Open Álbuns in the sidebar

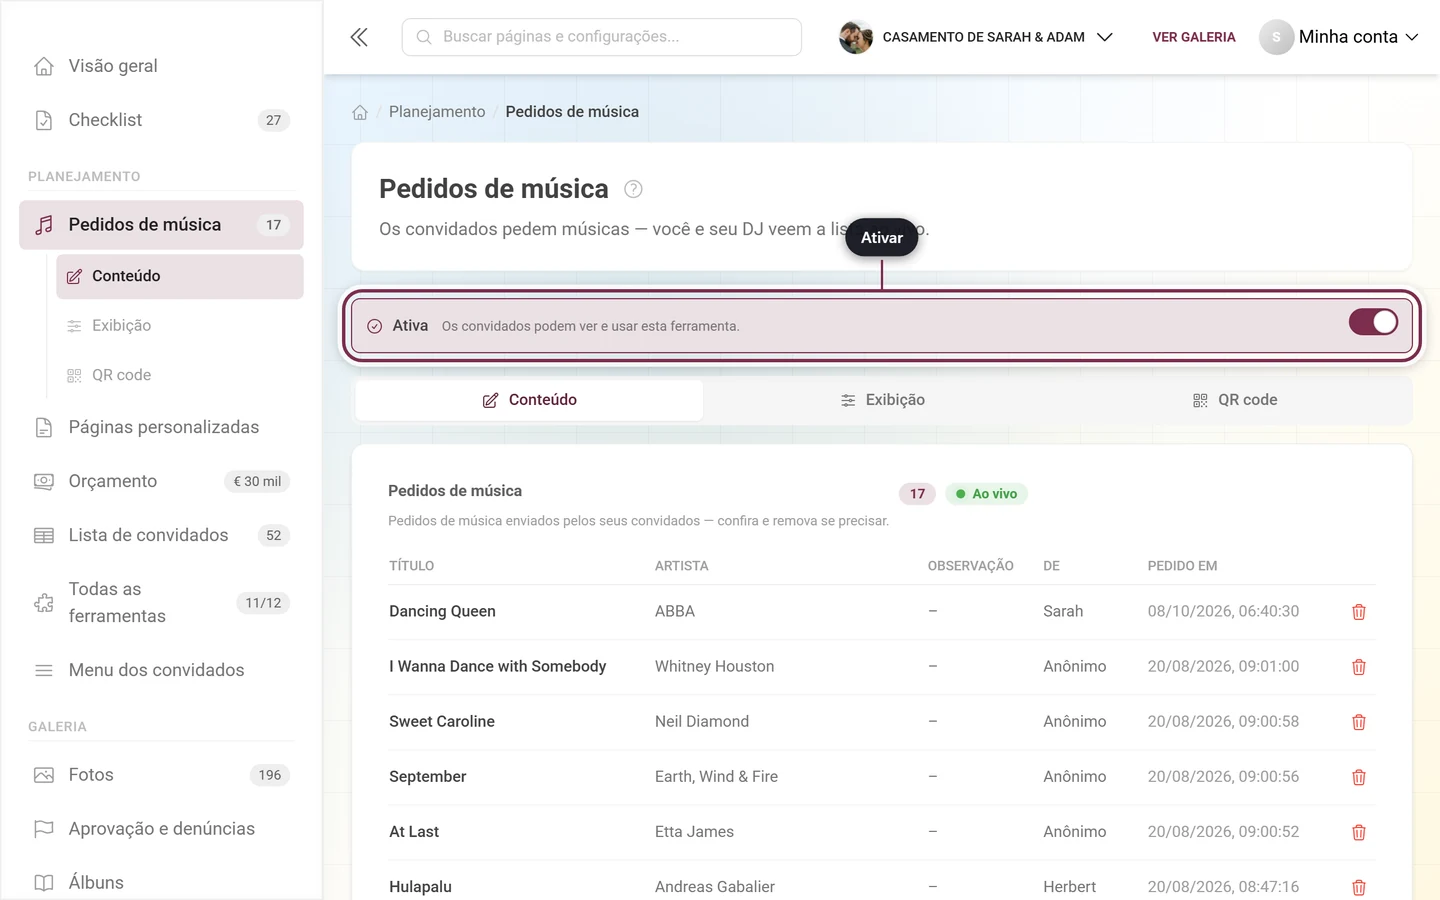pos(161,883)
